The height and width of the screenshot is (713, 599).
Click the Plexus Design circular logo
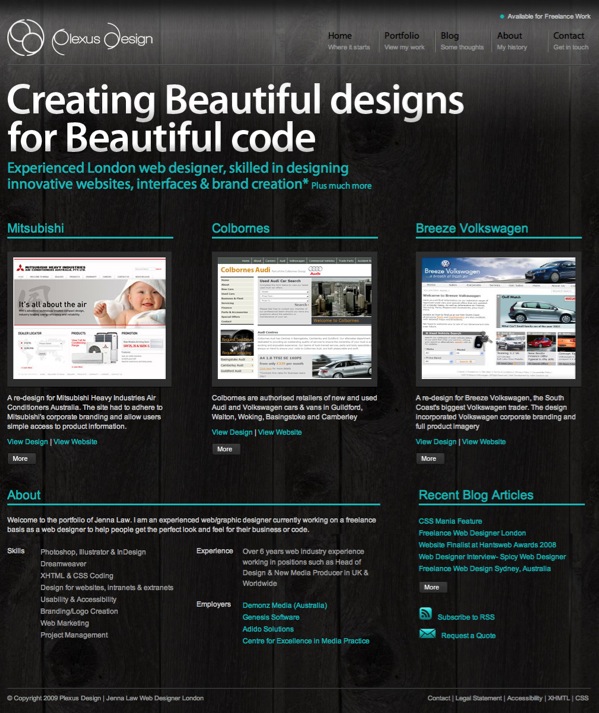25,37
